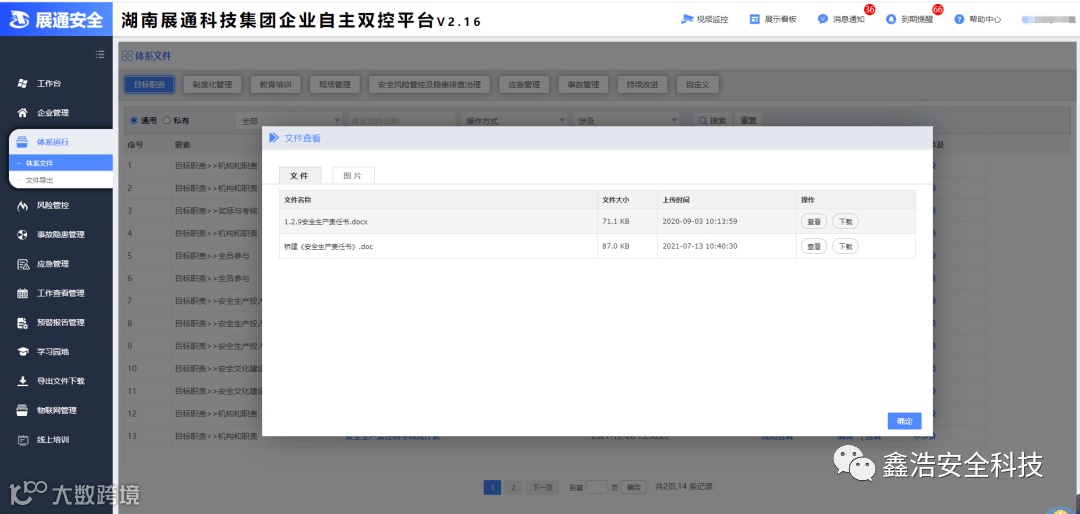This screenshot has height=514, width=1080.
Task: Click the 体系文件名称 search input
Action: tap(402, 121)
